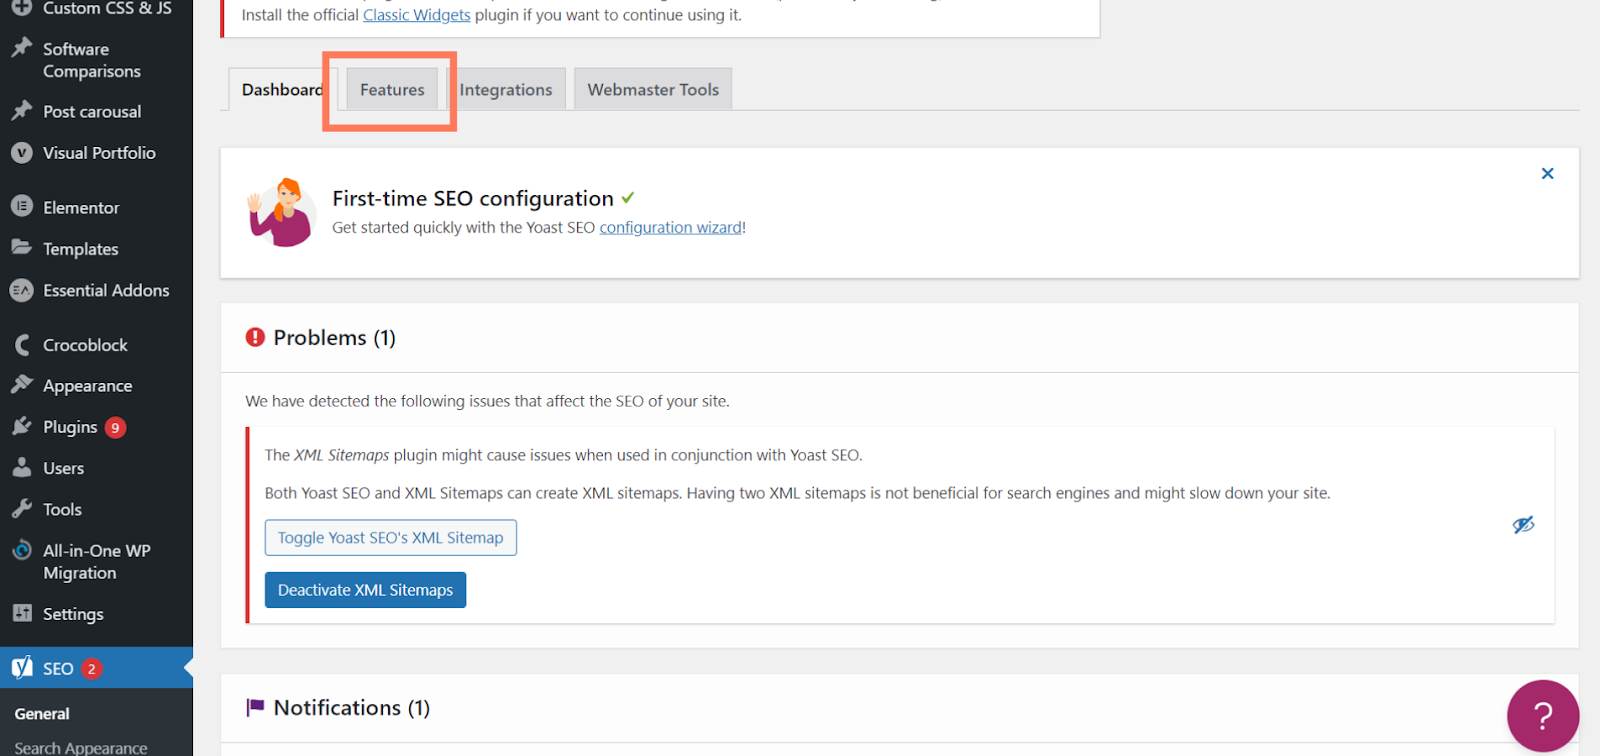Hide the XML Sitemaps problem via eye icon
This screenshot has width=1600, height=756.
(x=1523, y=525)
